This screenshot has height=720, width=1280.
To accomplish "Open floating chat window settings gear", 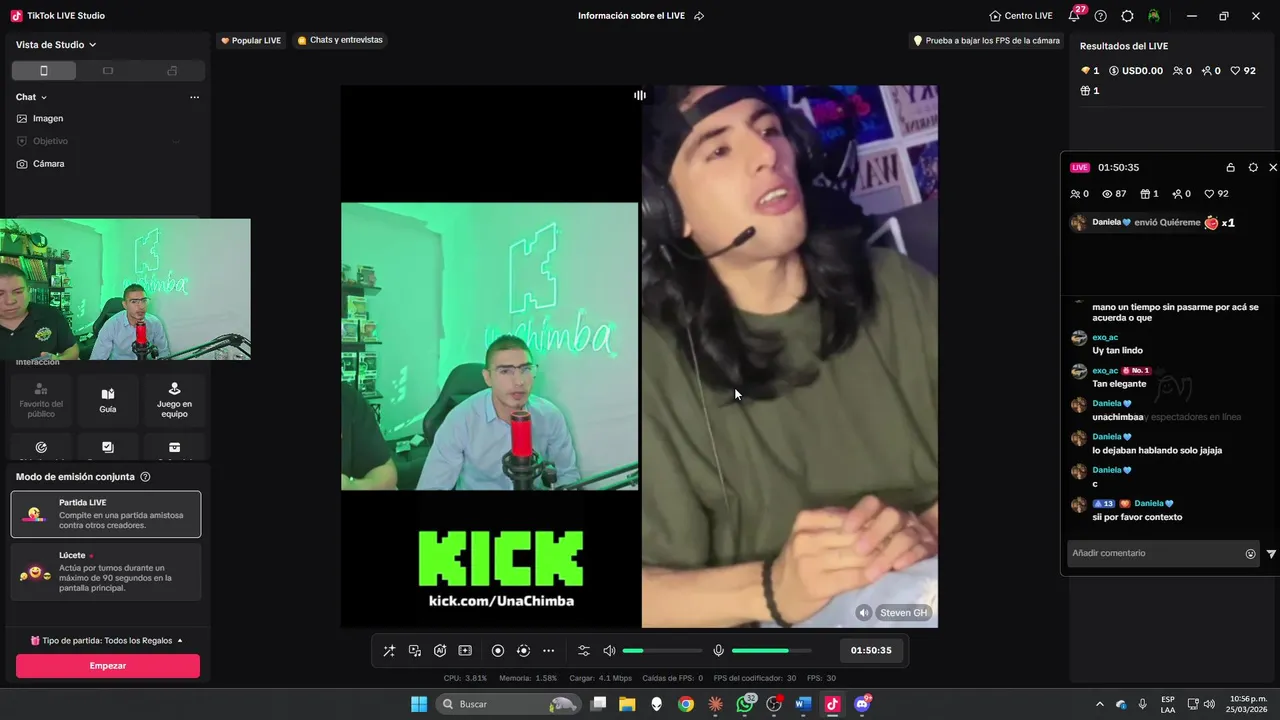I will tap(1253, 167).
